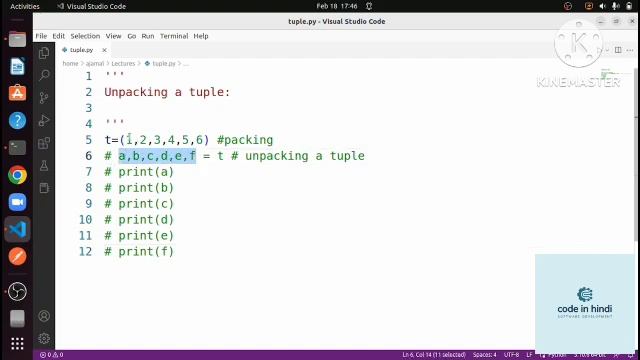Image resolution: width=640 pixels, height=360 pixels.
Task: Open the Run menu
Action: (x=148, y=36)
